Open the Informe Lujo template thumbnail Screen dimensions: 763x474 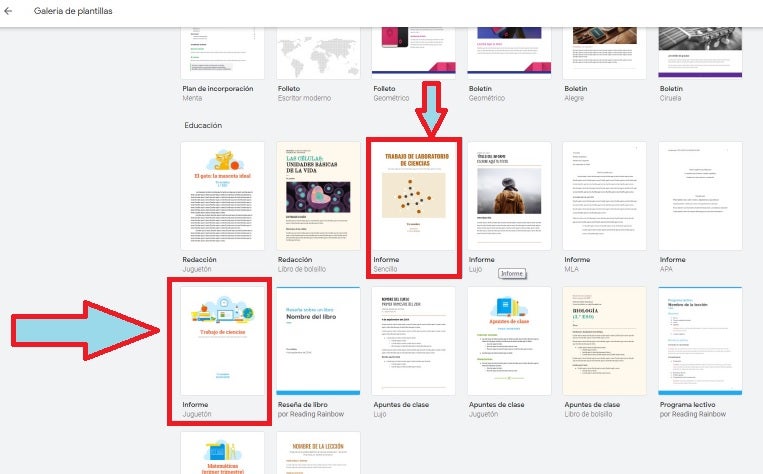click(x=510, y=195)
